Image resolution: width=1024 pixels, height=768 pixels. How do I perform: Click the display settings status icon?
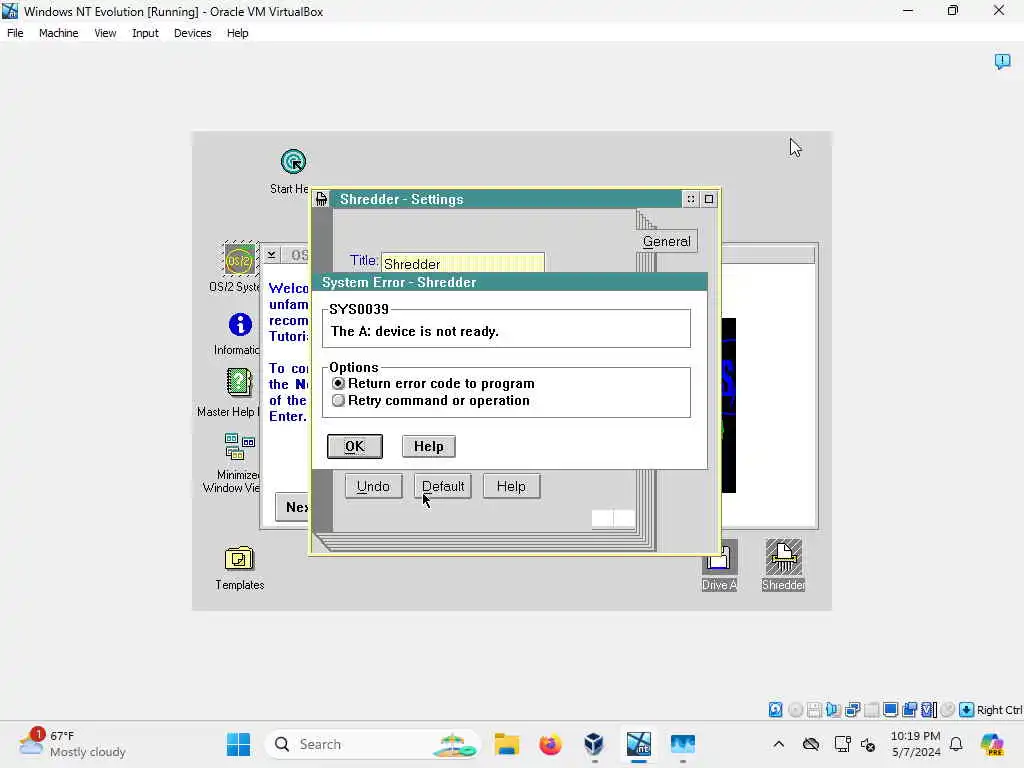(890, 710)
